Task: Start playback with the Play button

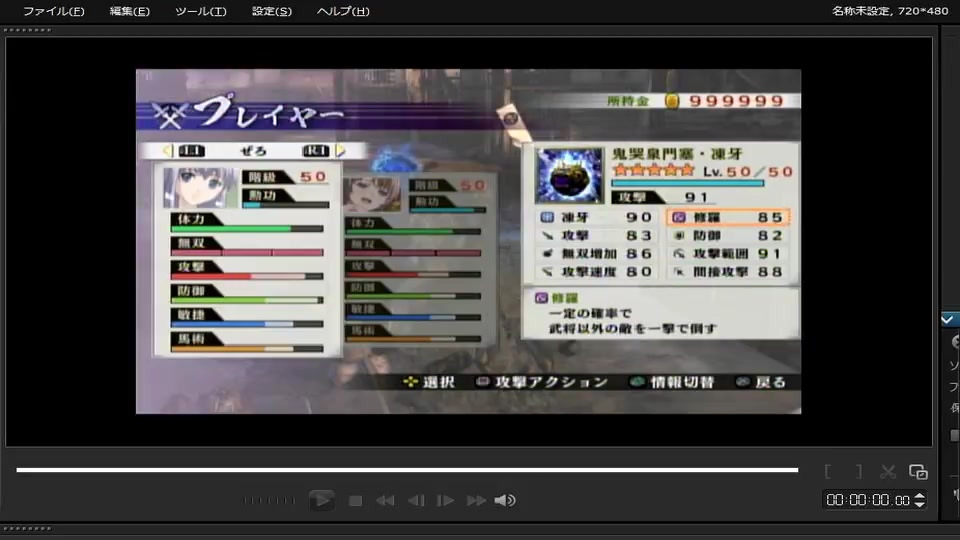Action: (321, 500)
